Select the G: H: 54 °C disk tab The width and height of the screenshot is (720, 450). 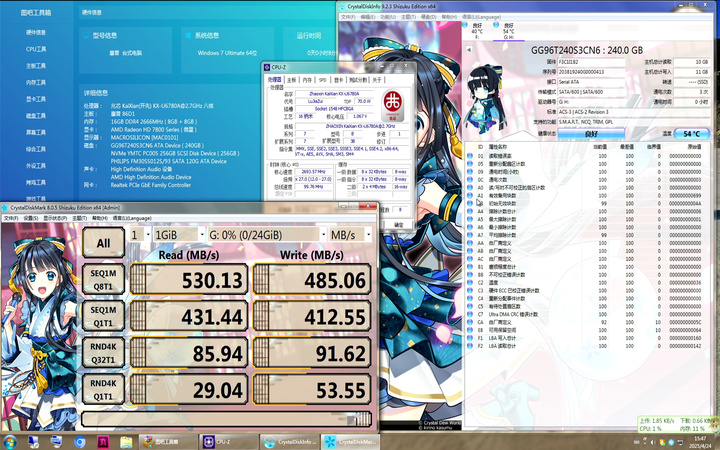pos(508,31)
